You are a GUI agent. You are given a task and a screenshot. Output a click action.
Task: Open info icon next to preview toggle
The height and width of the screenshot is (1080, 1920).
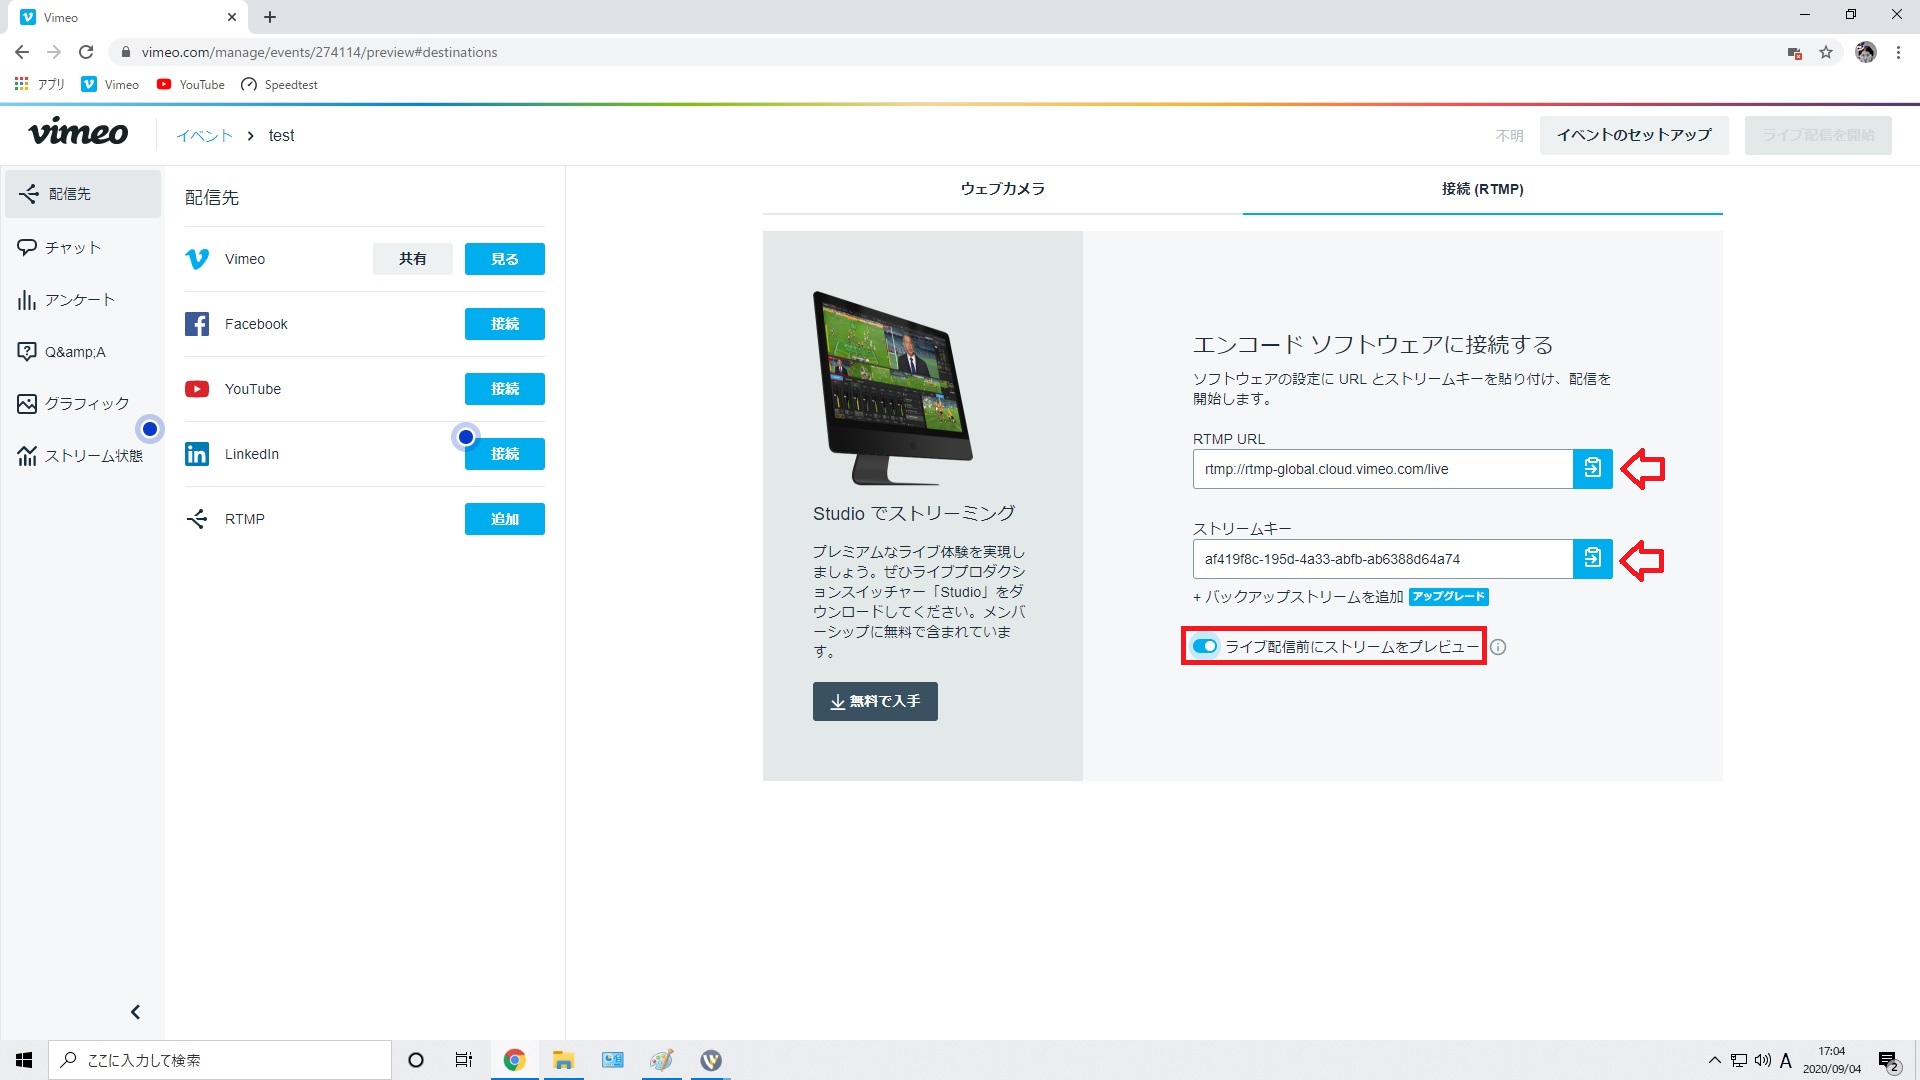(x=1498, y=647)
